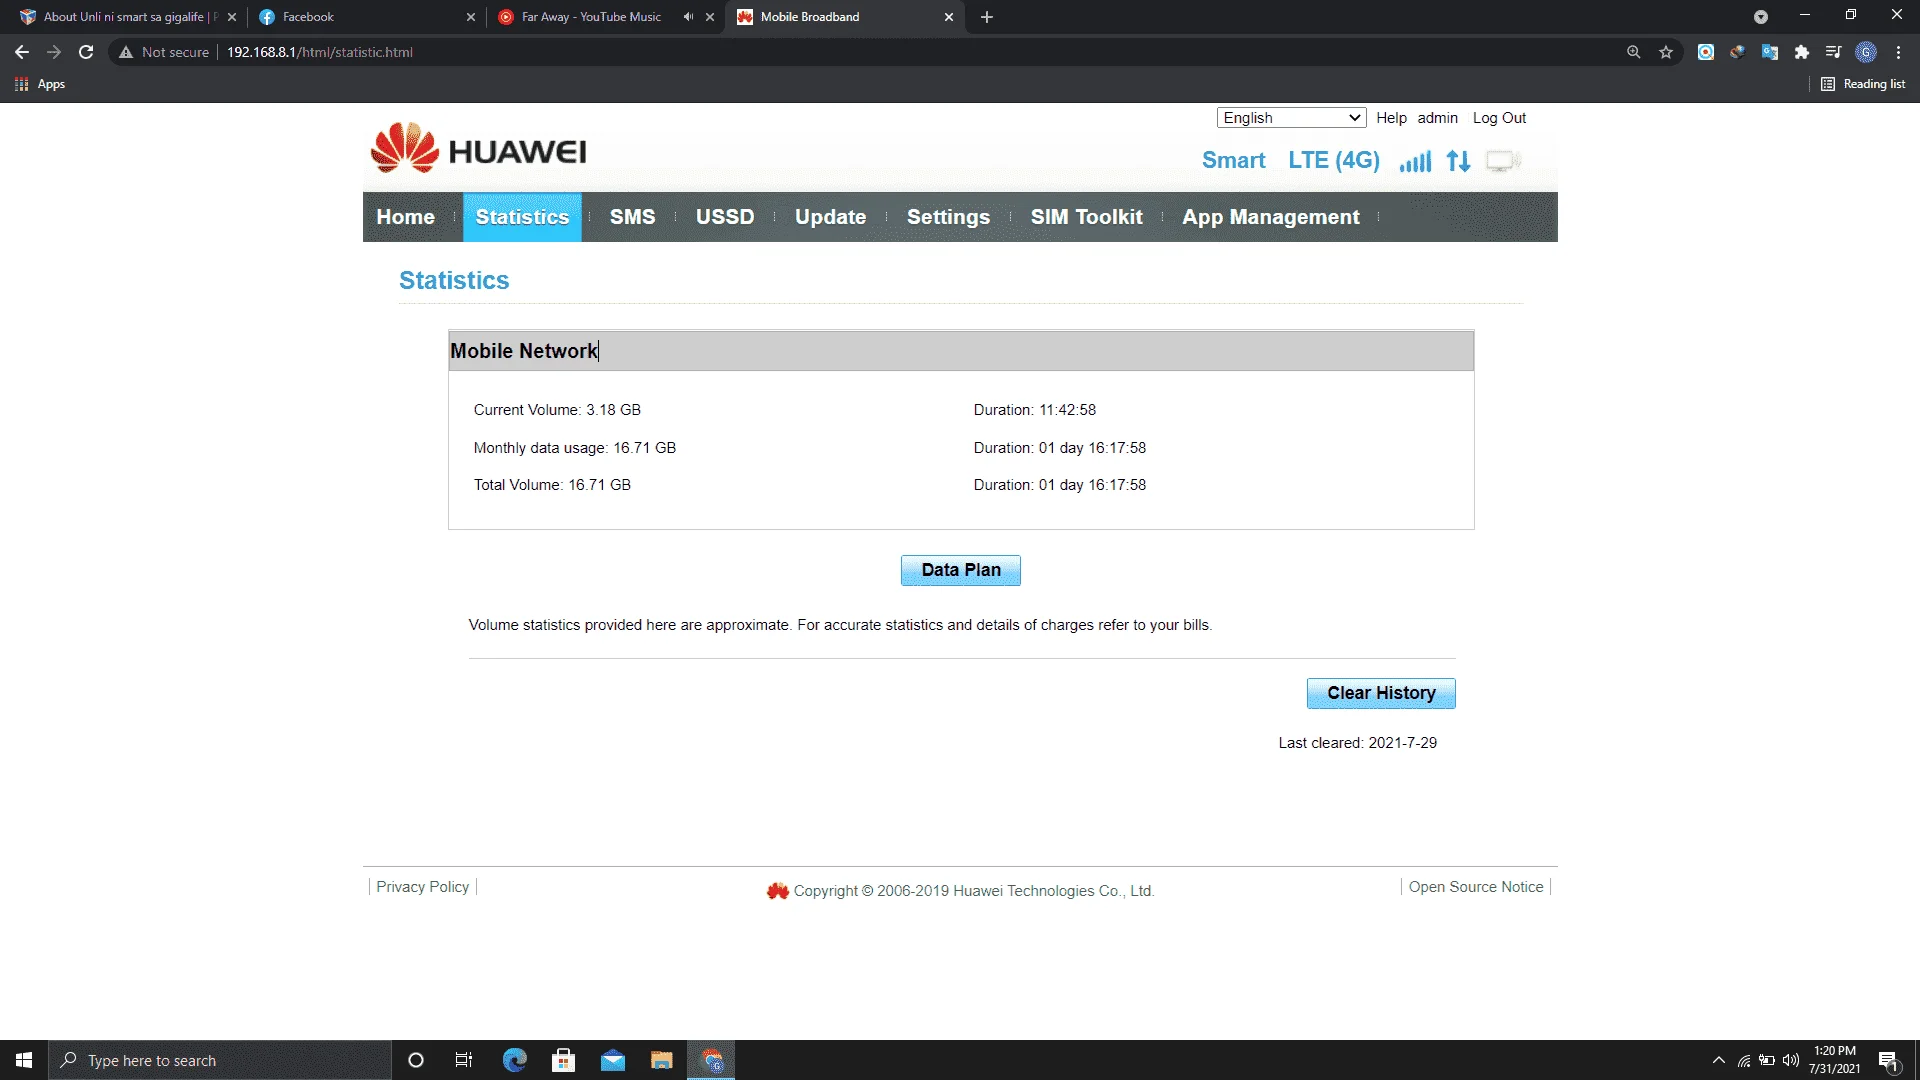This screenshot has height=1080, width=1920.
Task: Open the Chrome profile avatar
Action: (1866, 52)
